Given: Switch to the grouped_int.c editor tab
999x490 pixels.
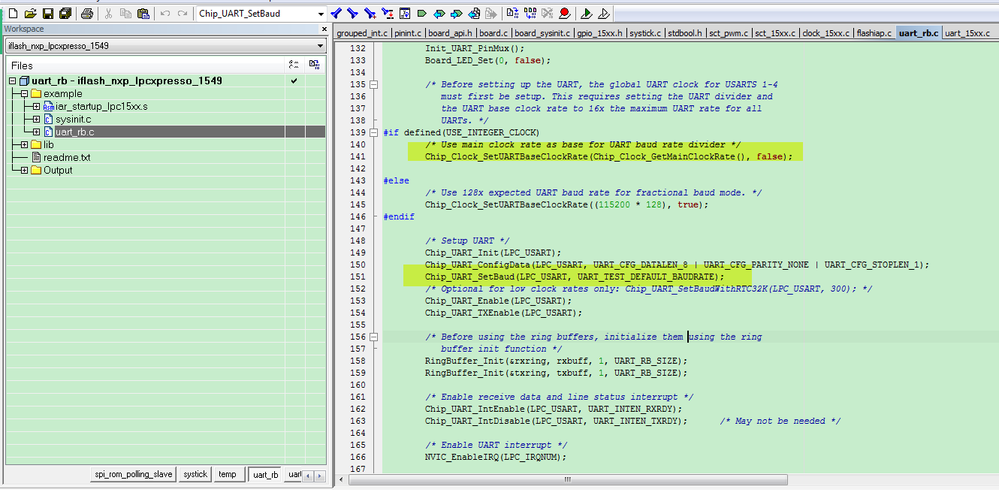Looking at the screenshot, I should tap(362, 33).
